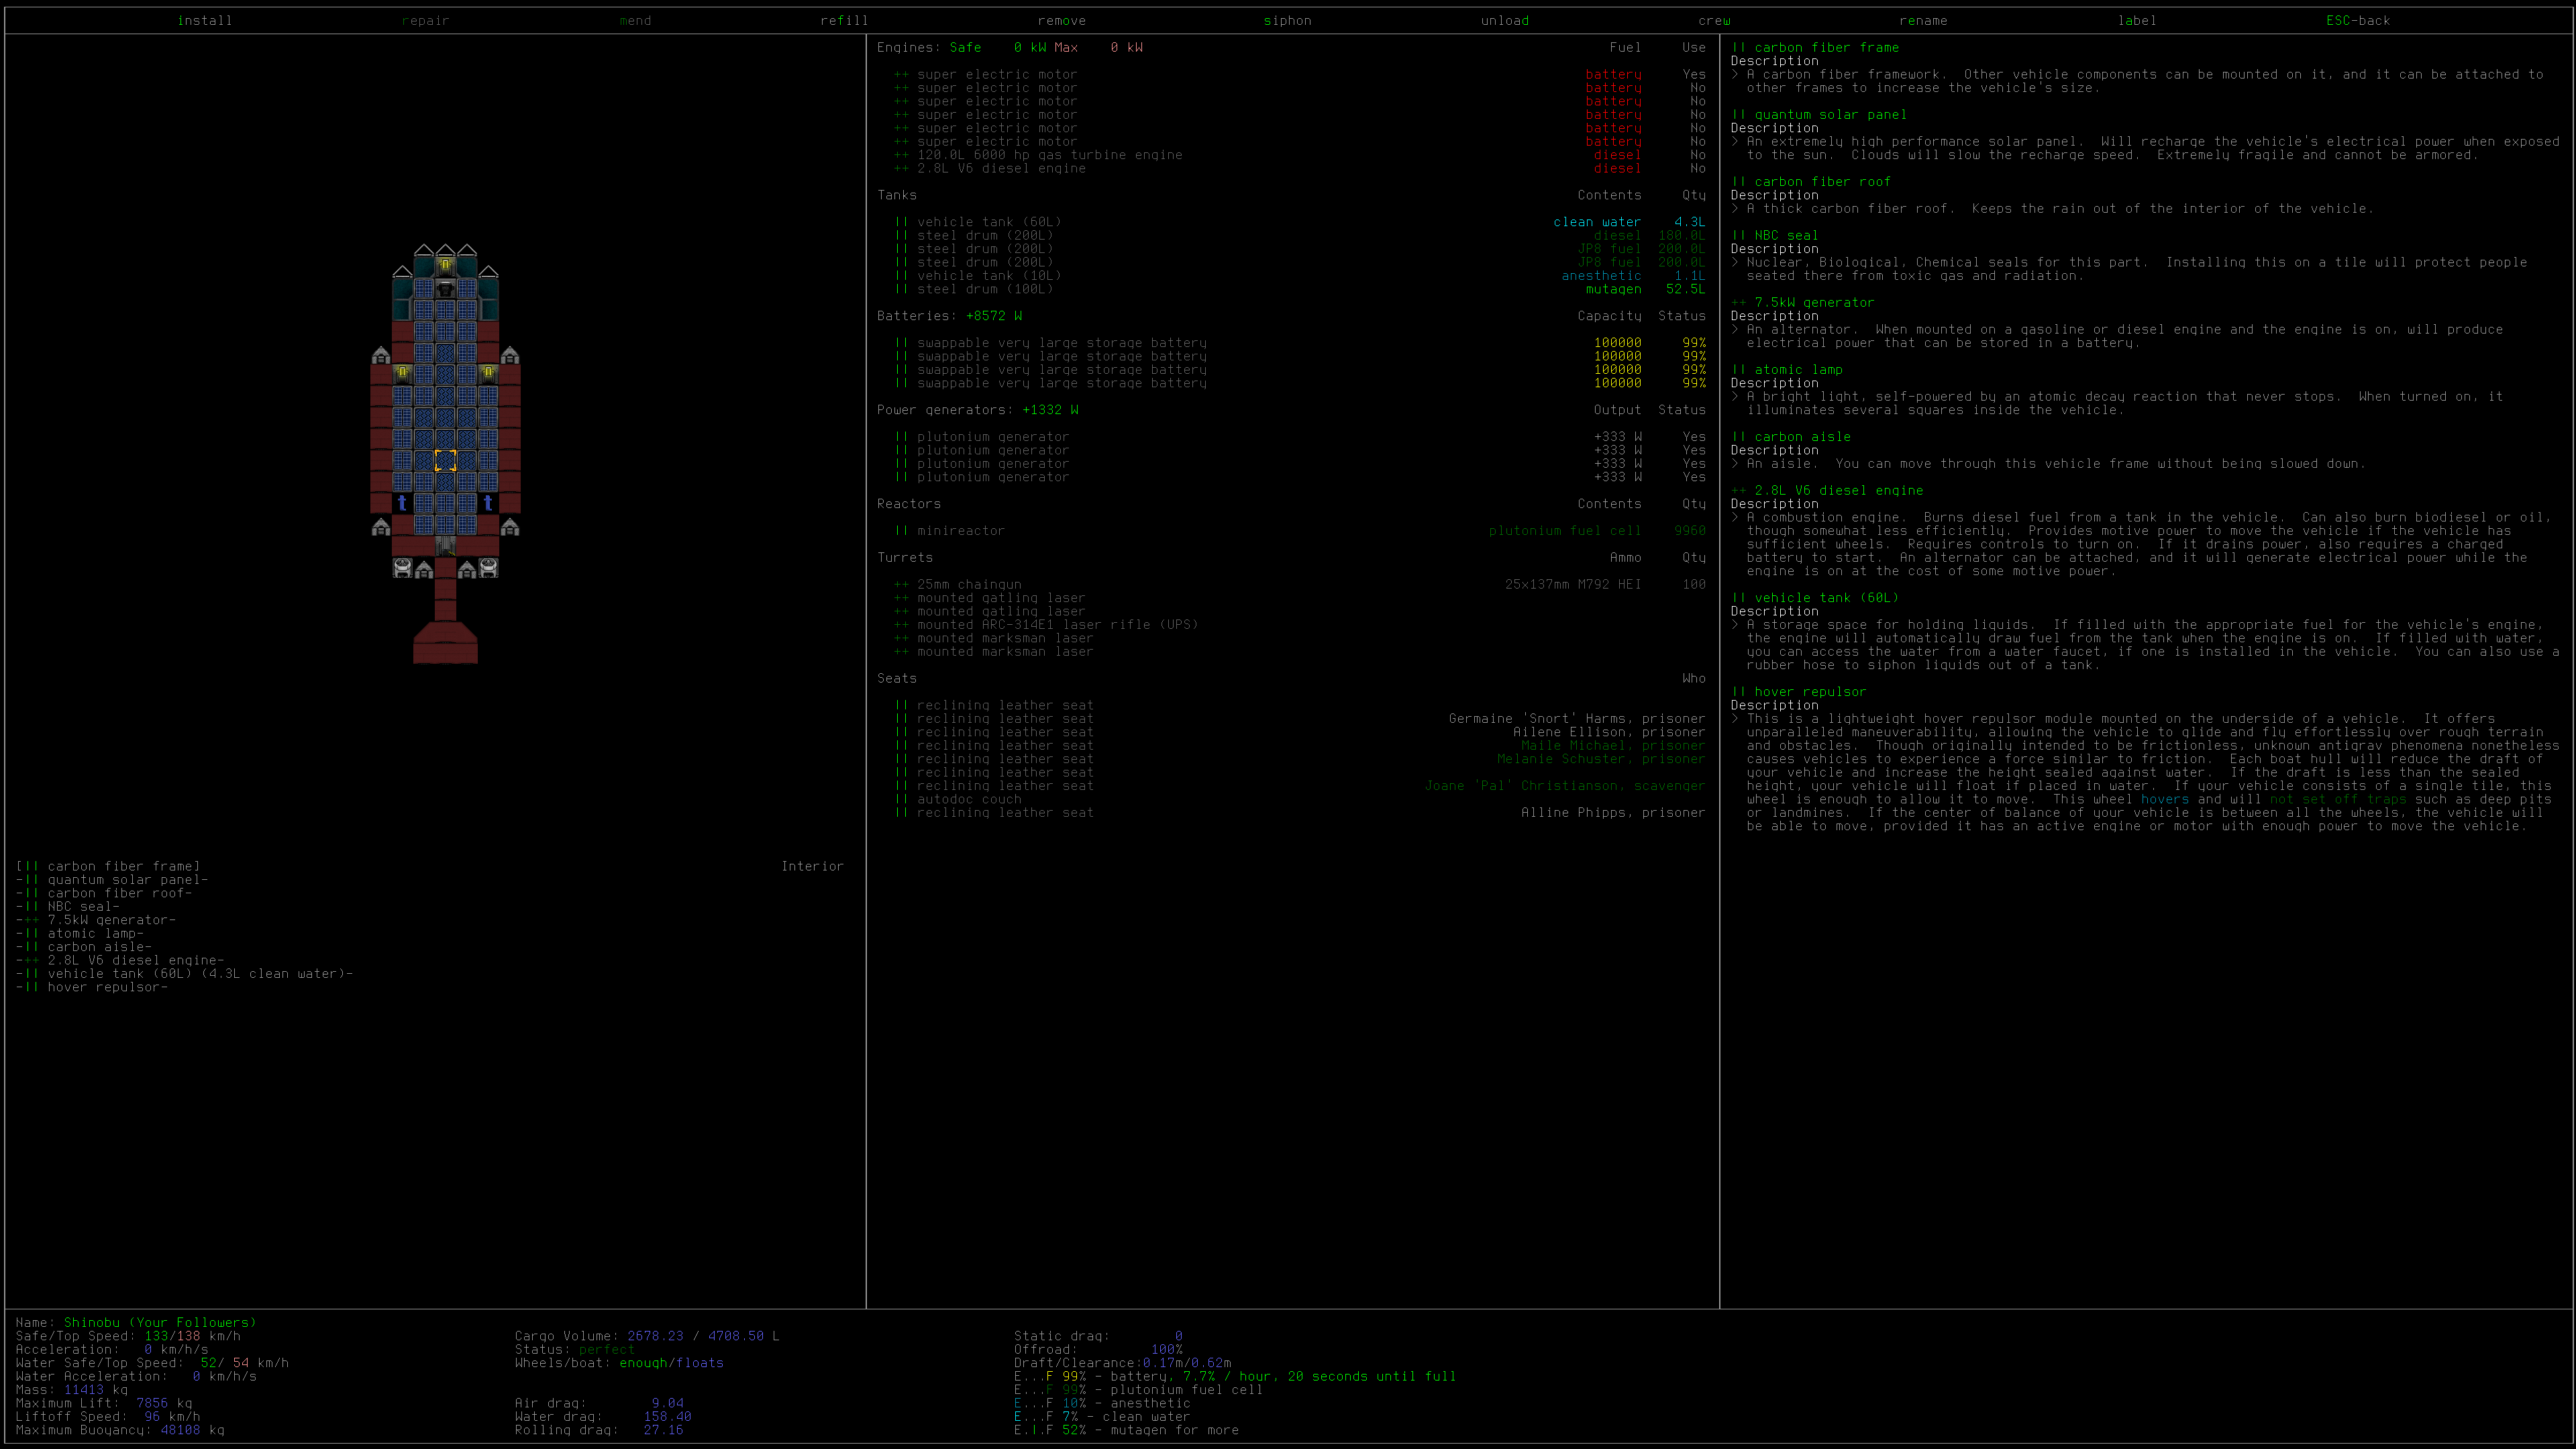Choose the mend option in the top bar
This screenshot has height=1449, width=2576.
[x=635, y=20]
